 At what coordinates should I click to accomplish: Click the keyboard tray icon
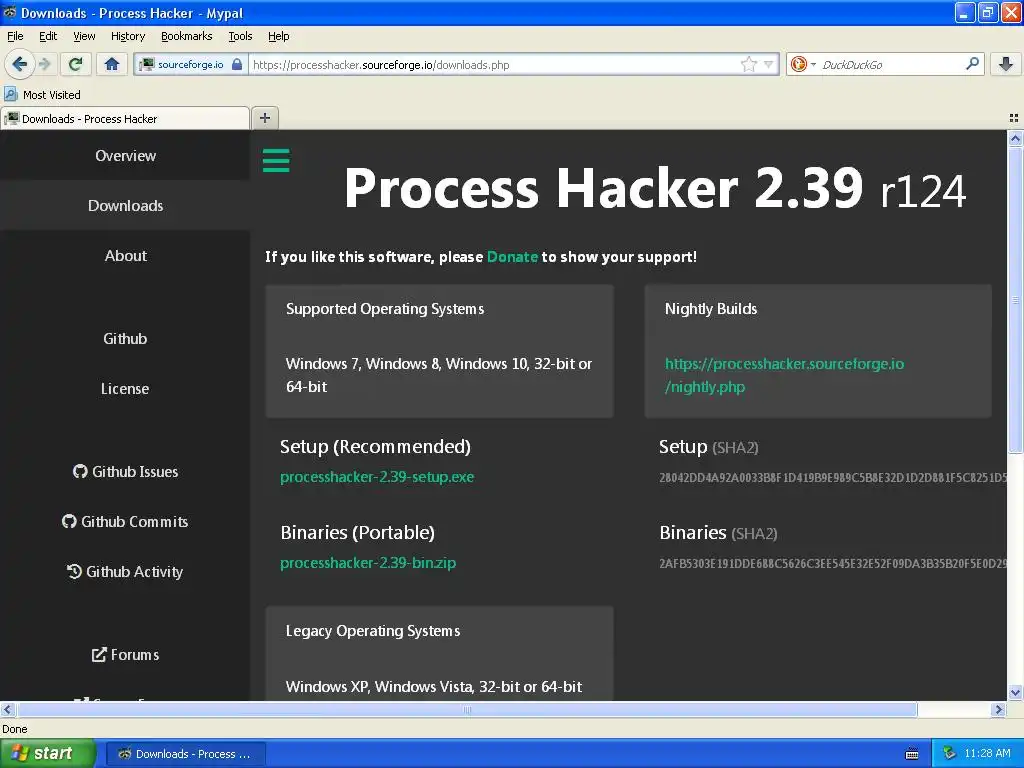[912, 754]
